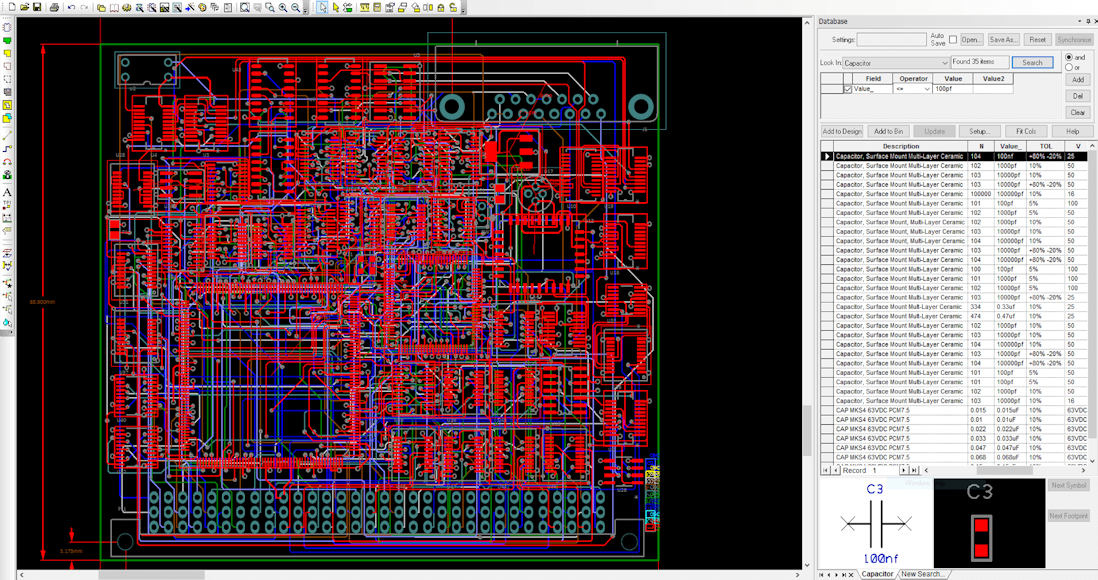Click the open book library icon

114,7
